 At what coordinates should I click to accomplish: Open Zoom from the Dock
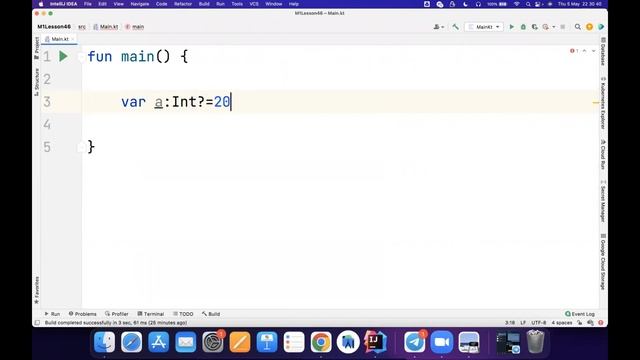[442, 342]
